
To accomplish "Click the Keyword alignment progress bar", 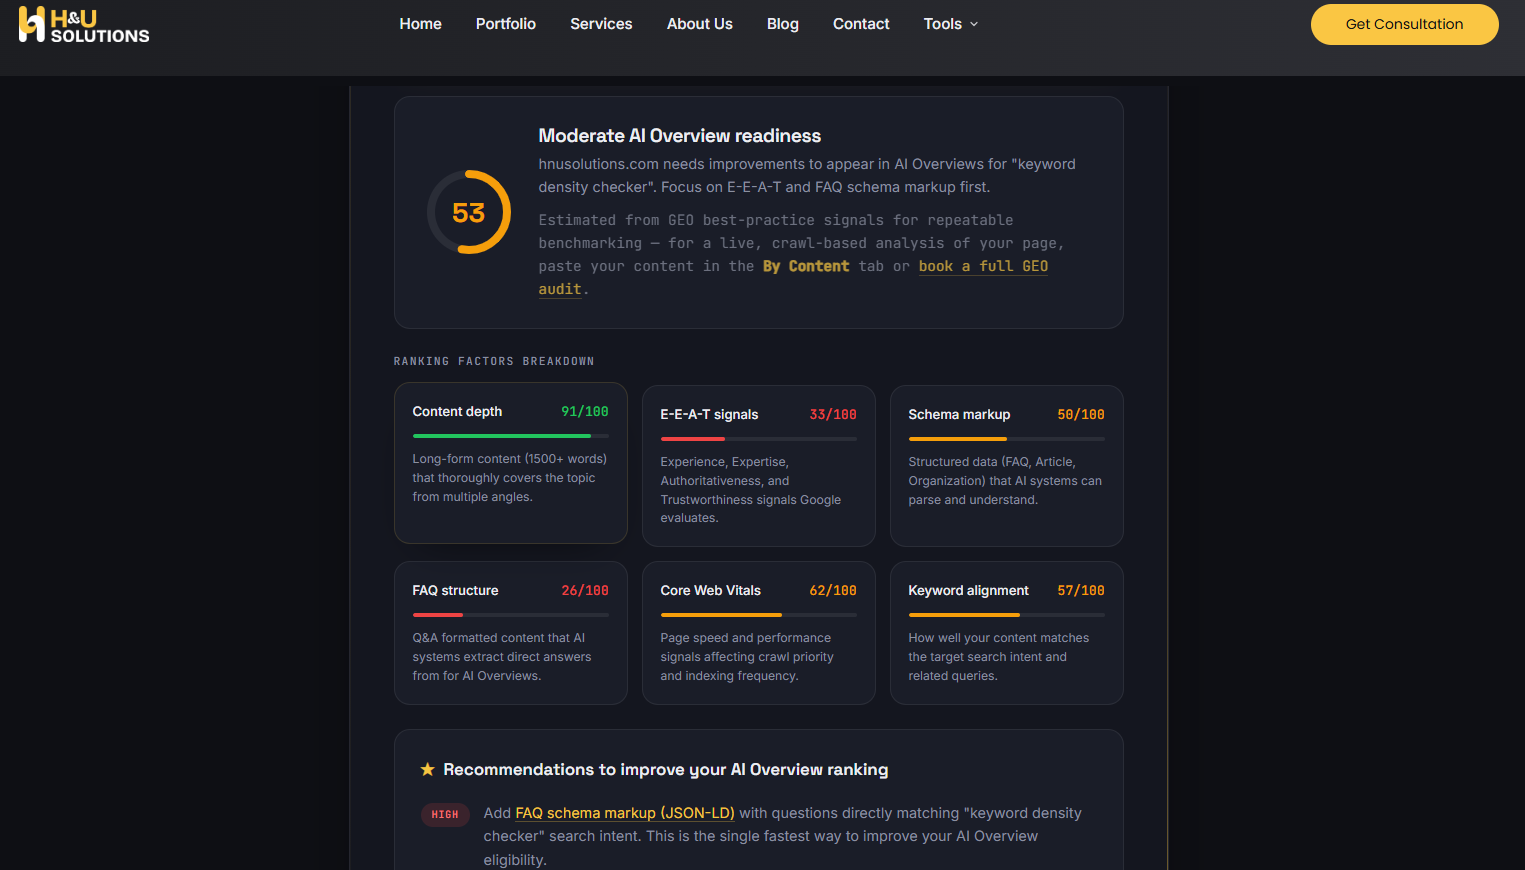I will click(x=1006, y=615).
